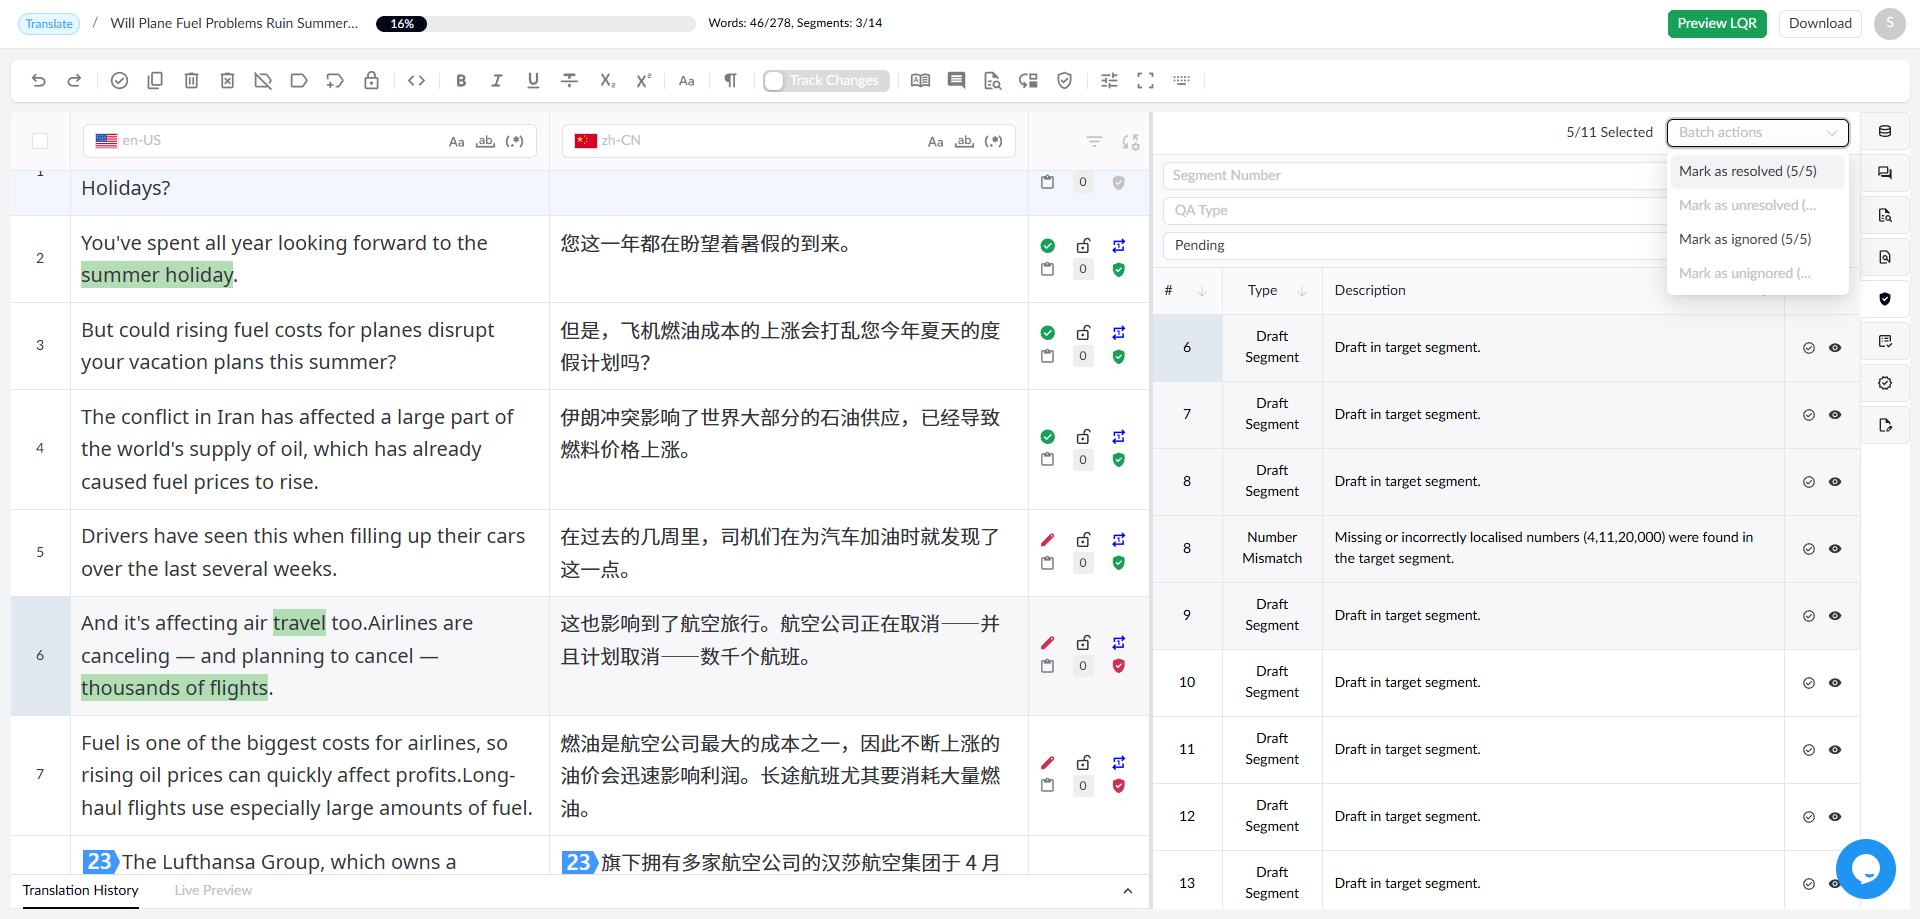Click the comment icon in toolbar

[x=957, y=81]
